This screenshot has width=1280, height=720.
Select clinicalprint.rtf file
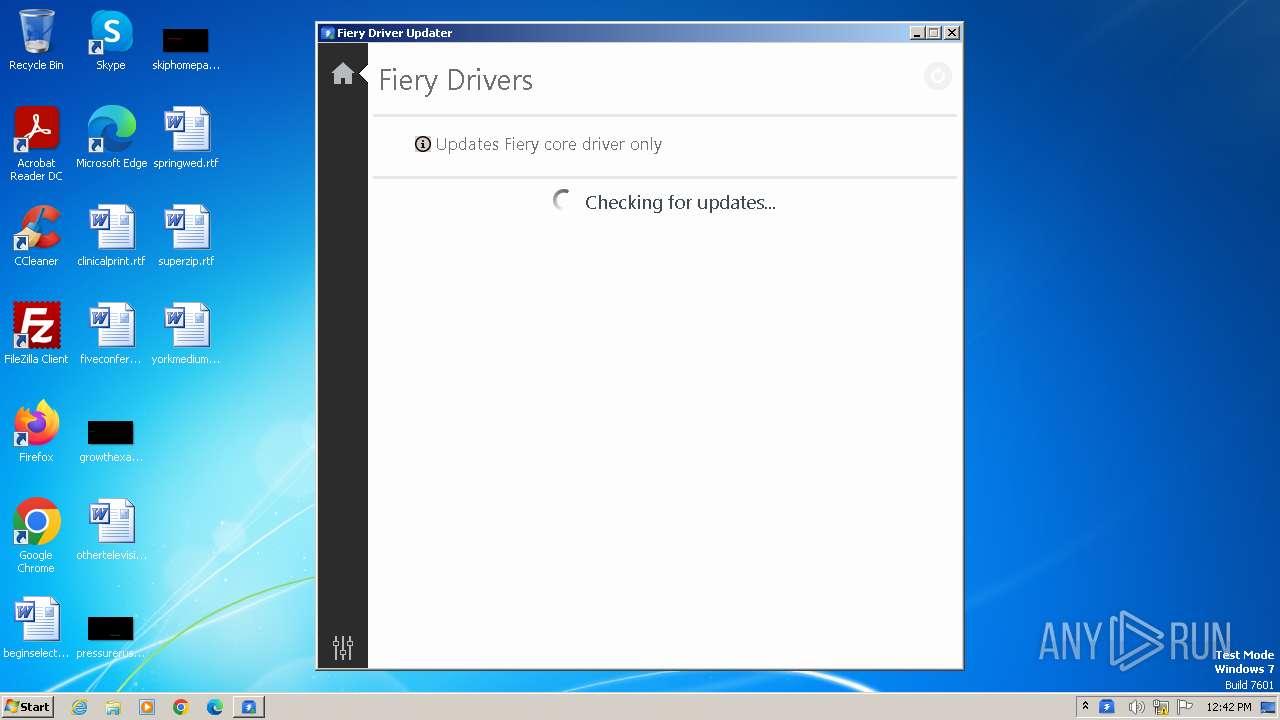(x=111, y=236)
